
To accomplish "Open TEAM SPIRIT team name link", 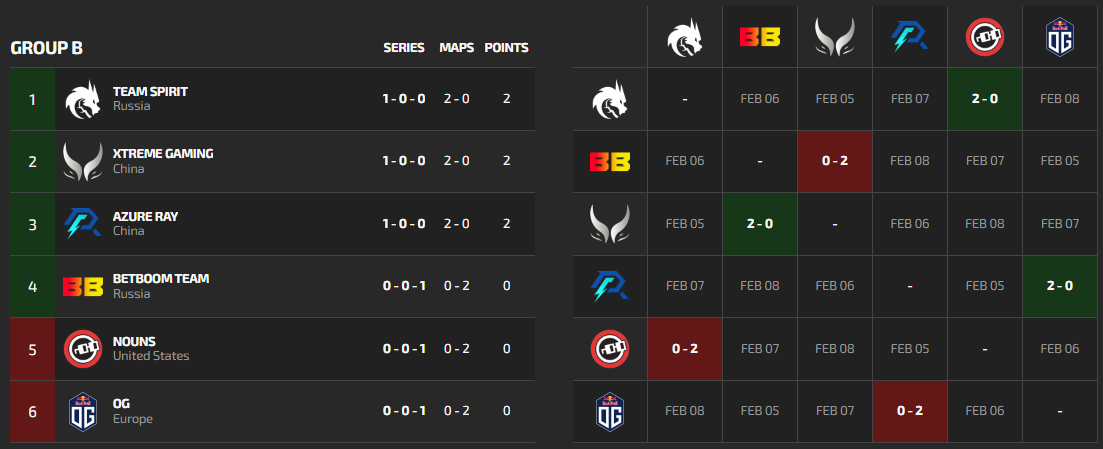I will point(151,91).
